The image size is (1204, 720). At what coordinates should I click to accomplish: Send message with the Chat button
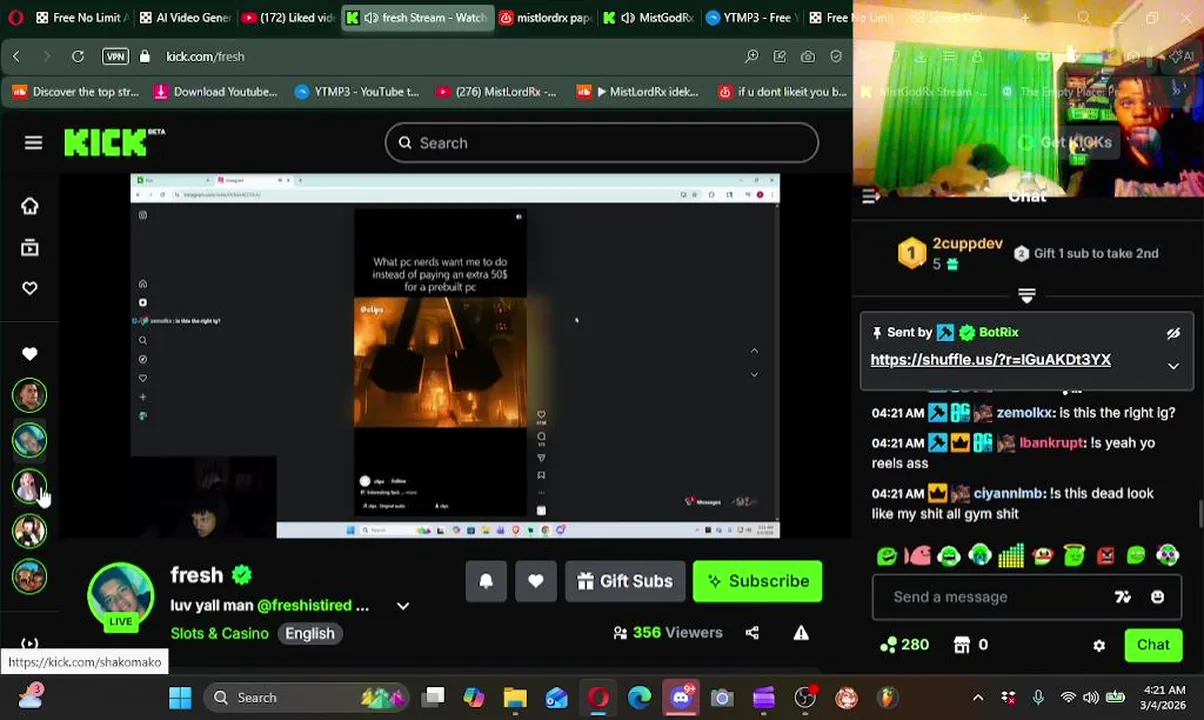click(1153, 645)
